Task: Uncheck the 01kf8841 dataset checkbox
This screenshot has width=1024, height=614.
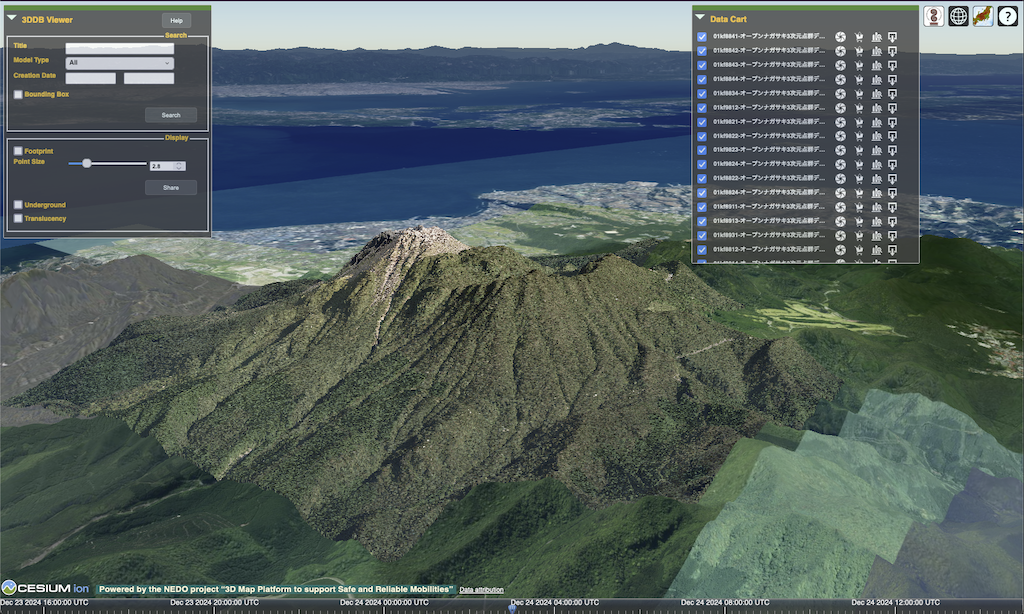Action: point(702,37)
